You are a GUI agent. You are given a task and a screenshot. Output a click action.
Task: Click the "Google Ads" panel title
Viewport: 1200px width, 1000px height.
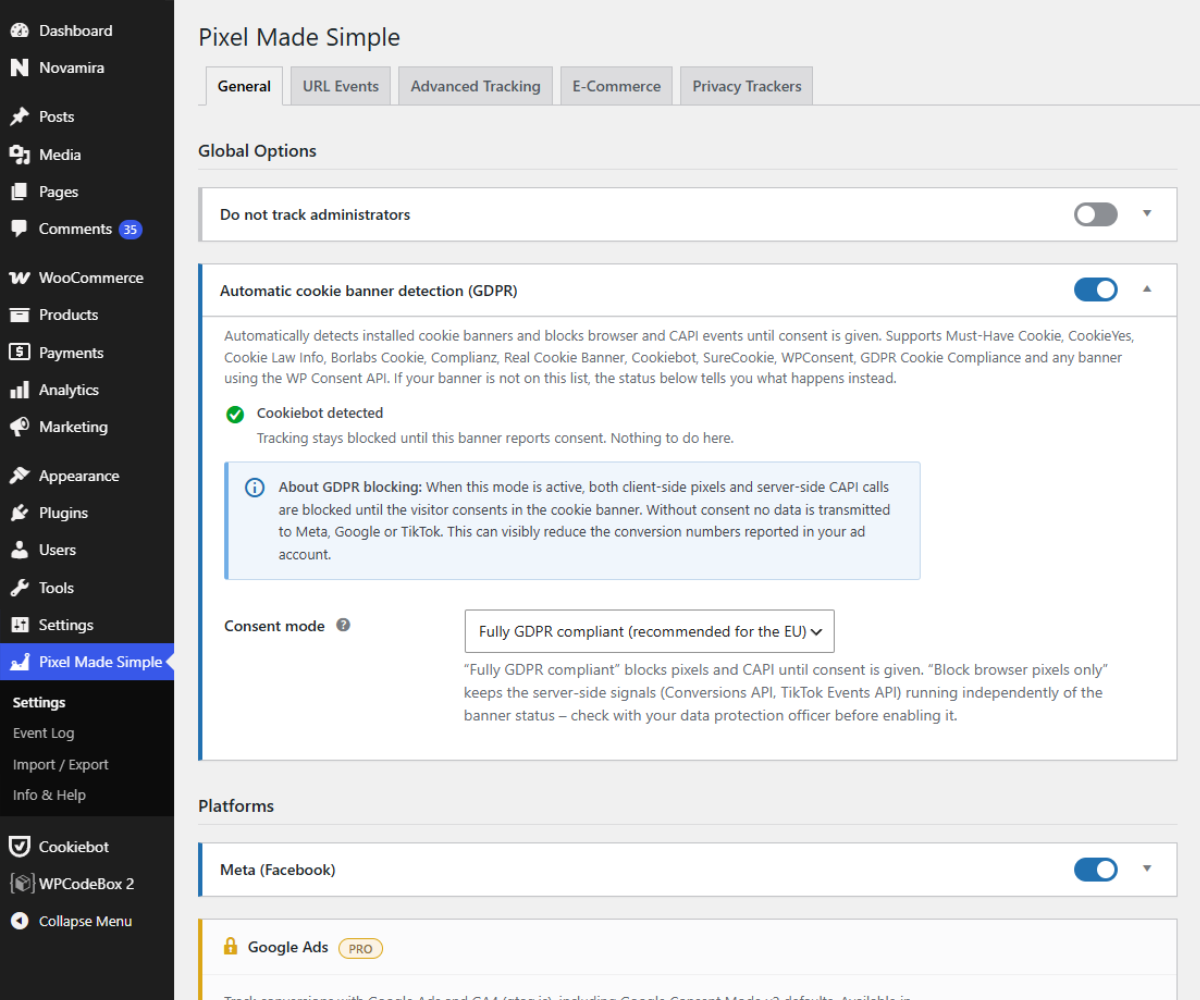coord(288,947)
